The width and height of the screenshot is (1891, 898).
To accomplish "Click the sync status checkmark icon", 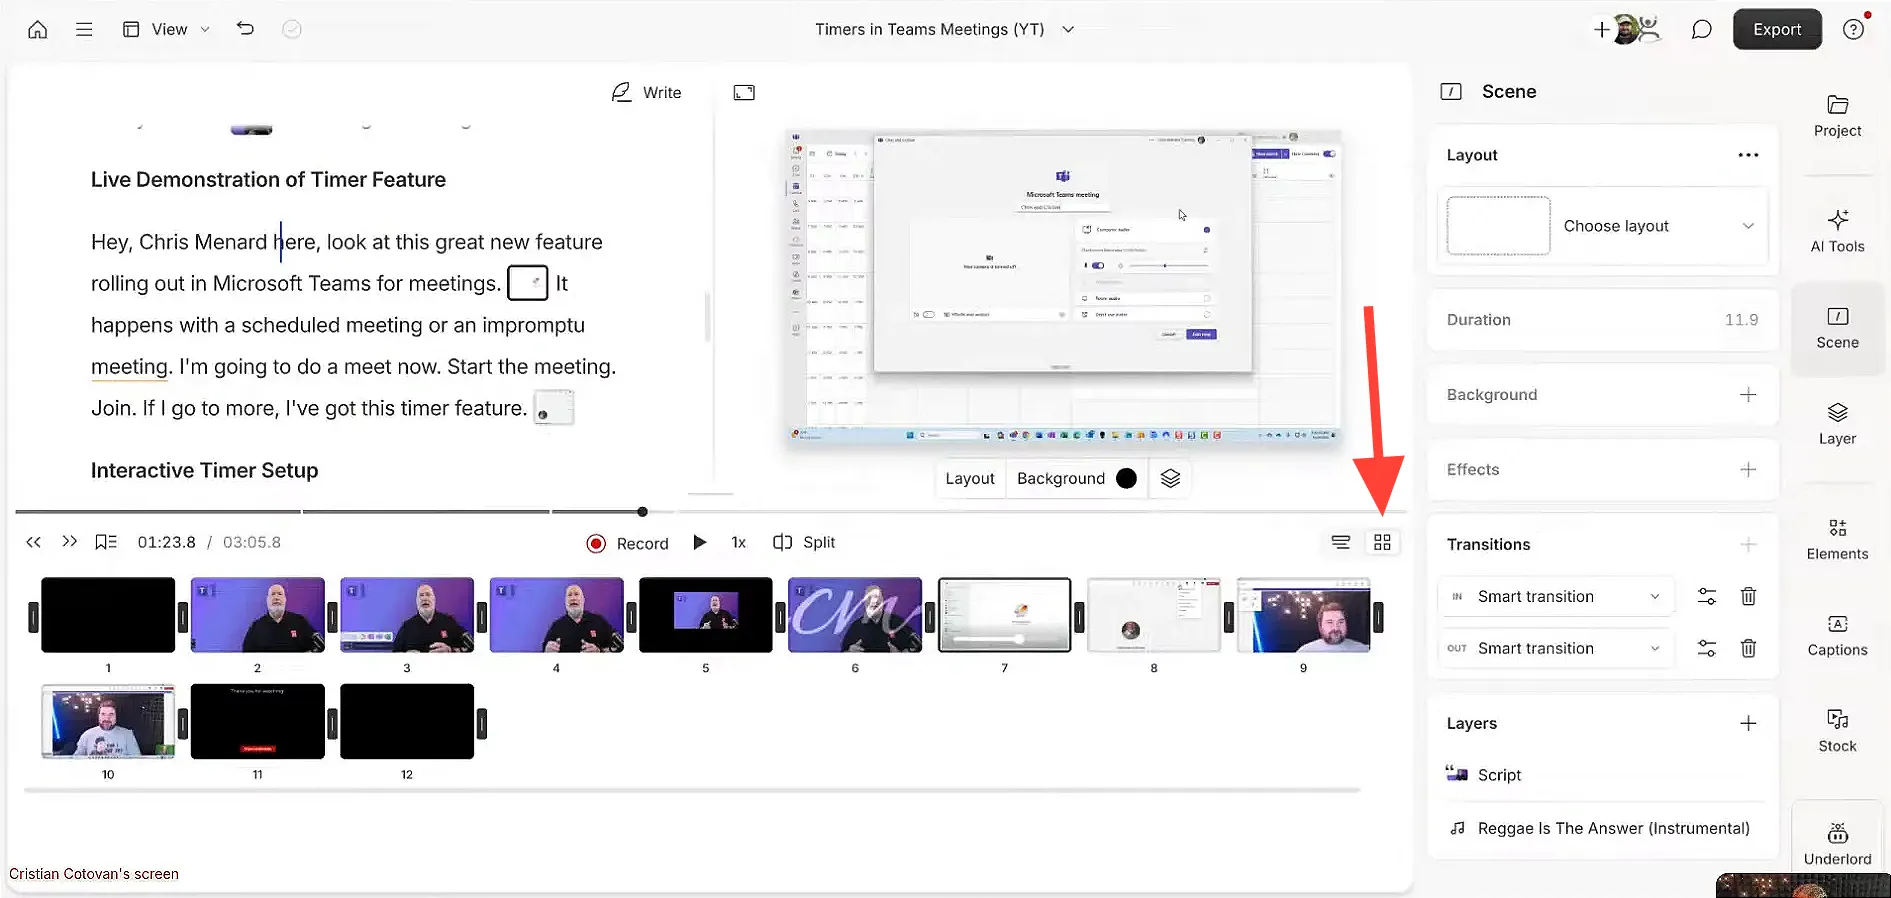I will (292, 29).
